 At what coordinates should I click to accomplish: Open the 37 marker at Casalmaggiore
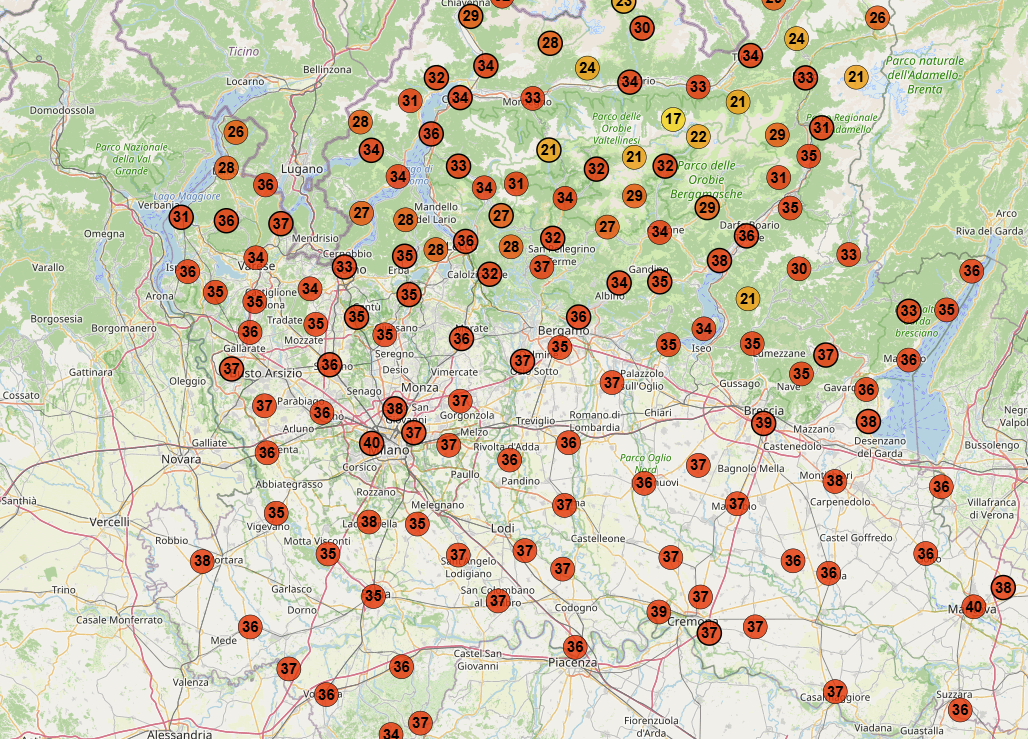835,692
